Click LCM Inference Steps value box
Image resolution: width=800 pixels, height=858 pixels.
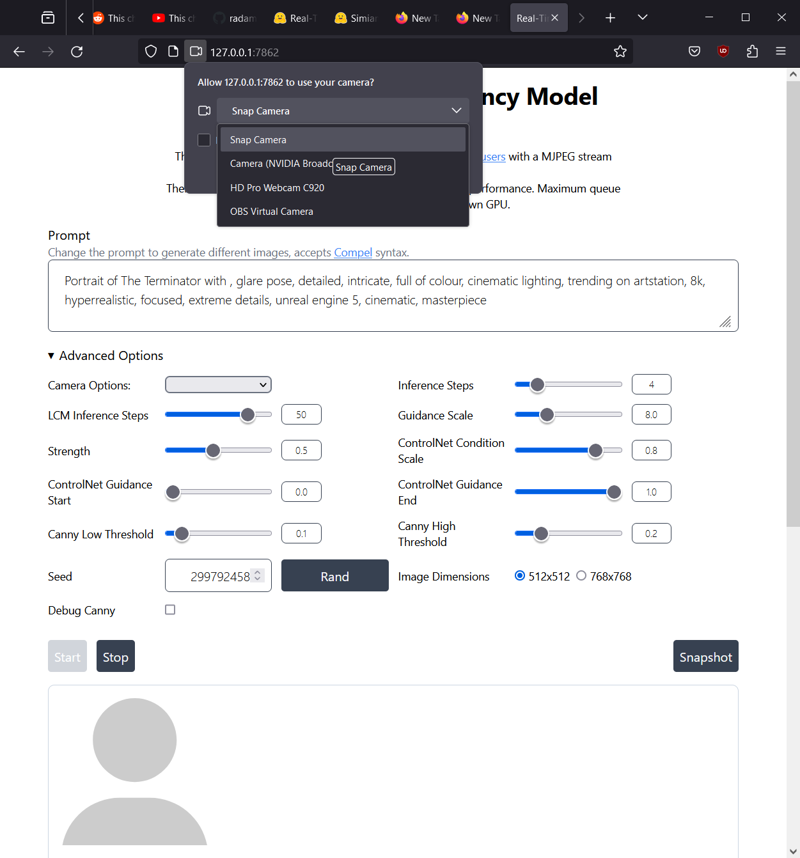tap(302, 415)
